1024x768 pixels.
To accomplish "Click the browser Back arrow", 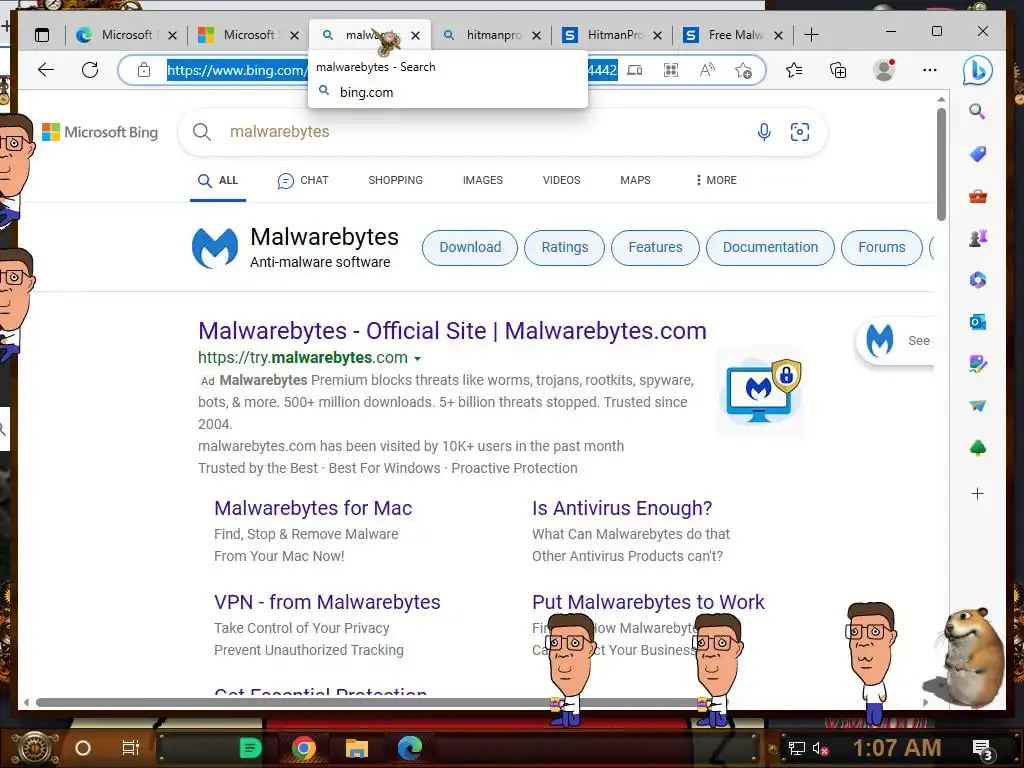I will (46, 70).
